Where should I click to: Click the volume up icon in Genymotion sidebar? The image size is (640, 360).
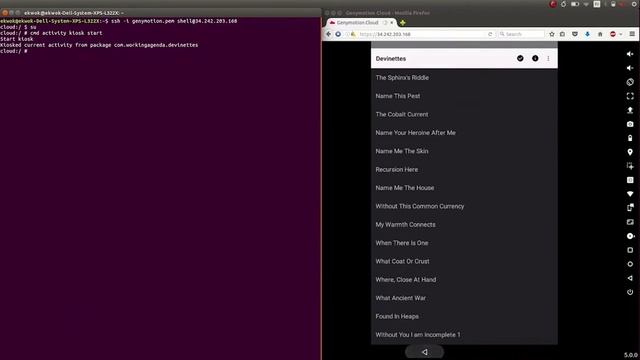click(x=630, y=54)
